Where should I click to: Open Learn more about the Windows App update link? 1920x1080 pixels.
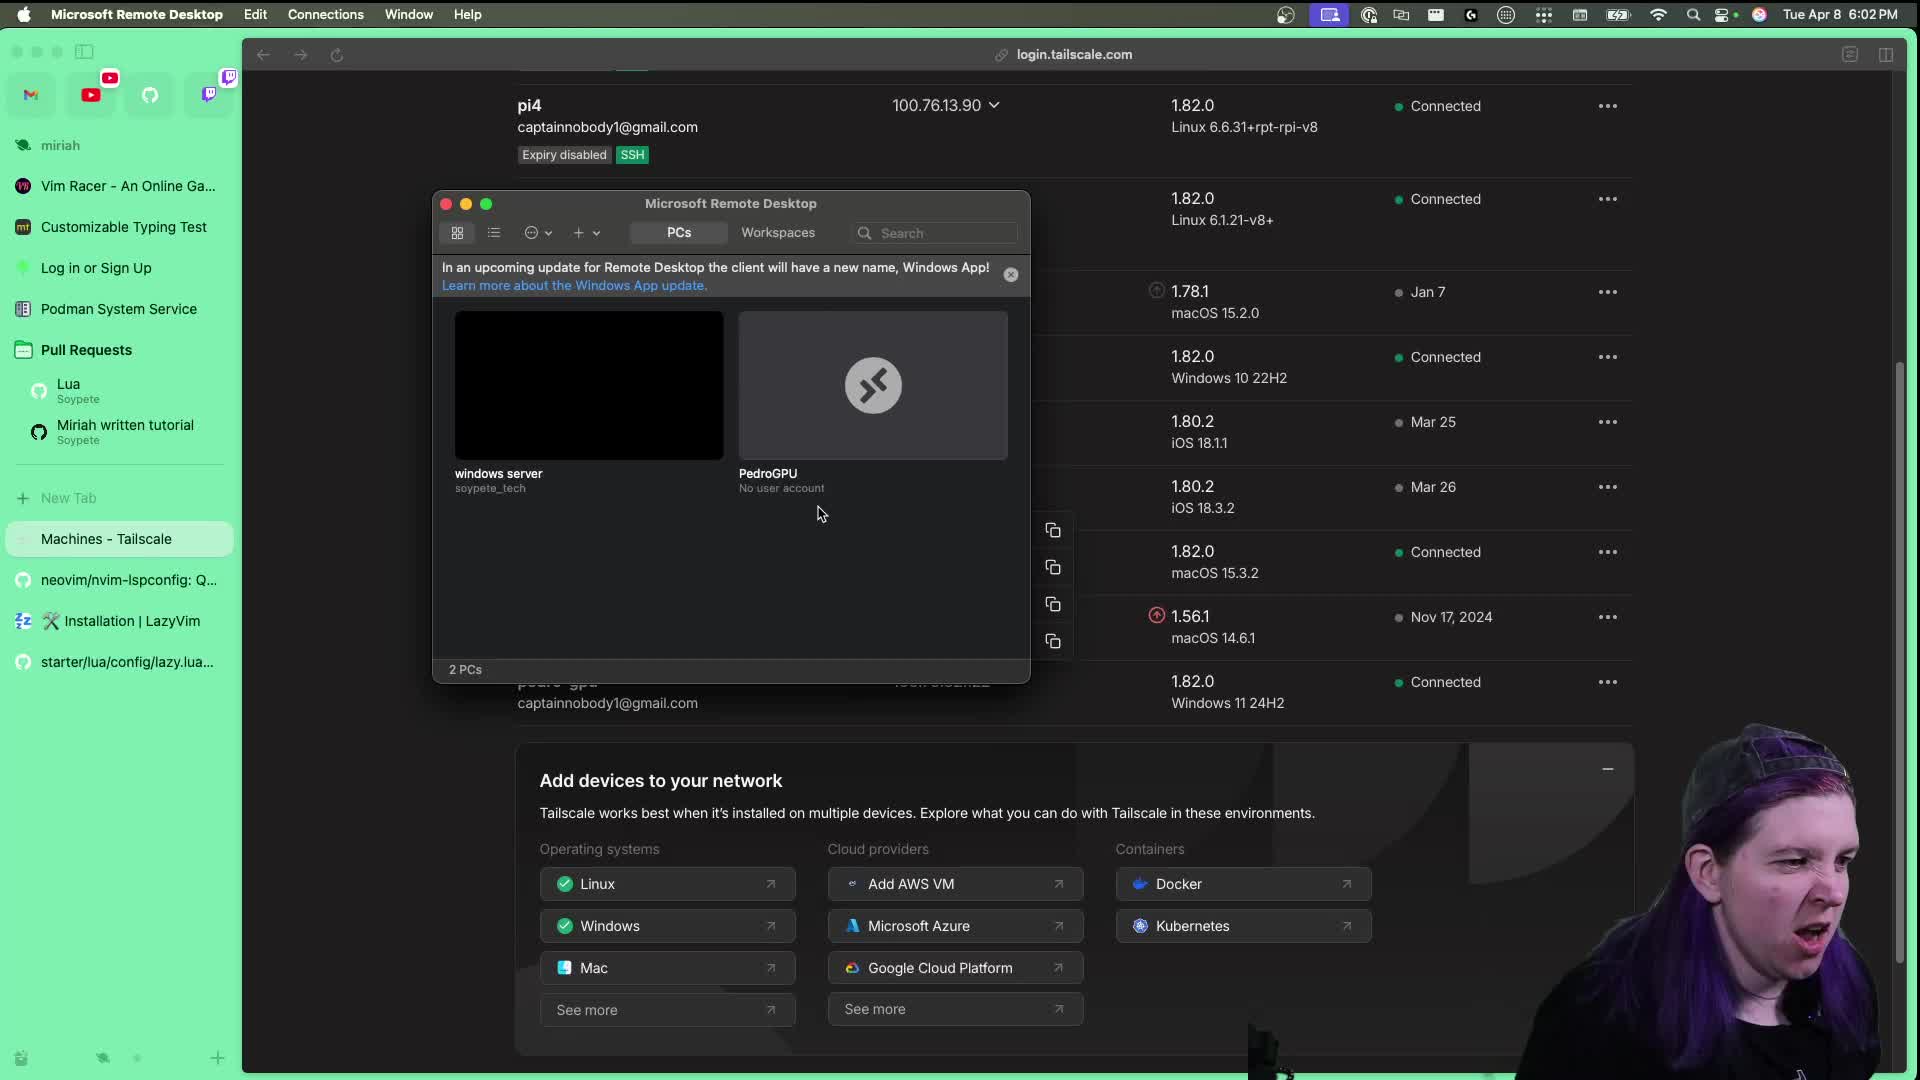click(574, 286)
